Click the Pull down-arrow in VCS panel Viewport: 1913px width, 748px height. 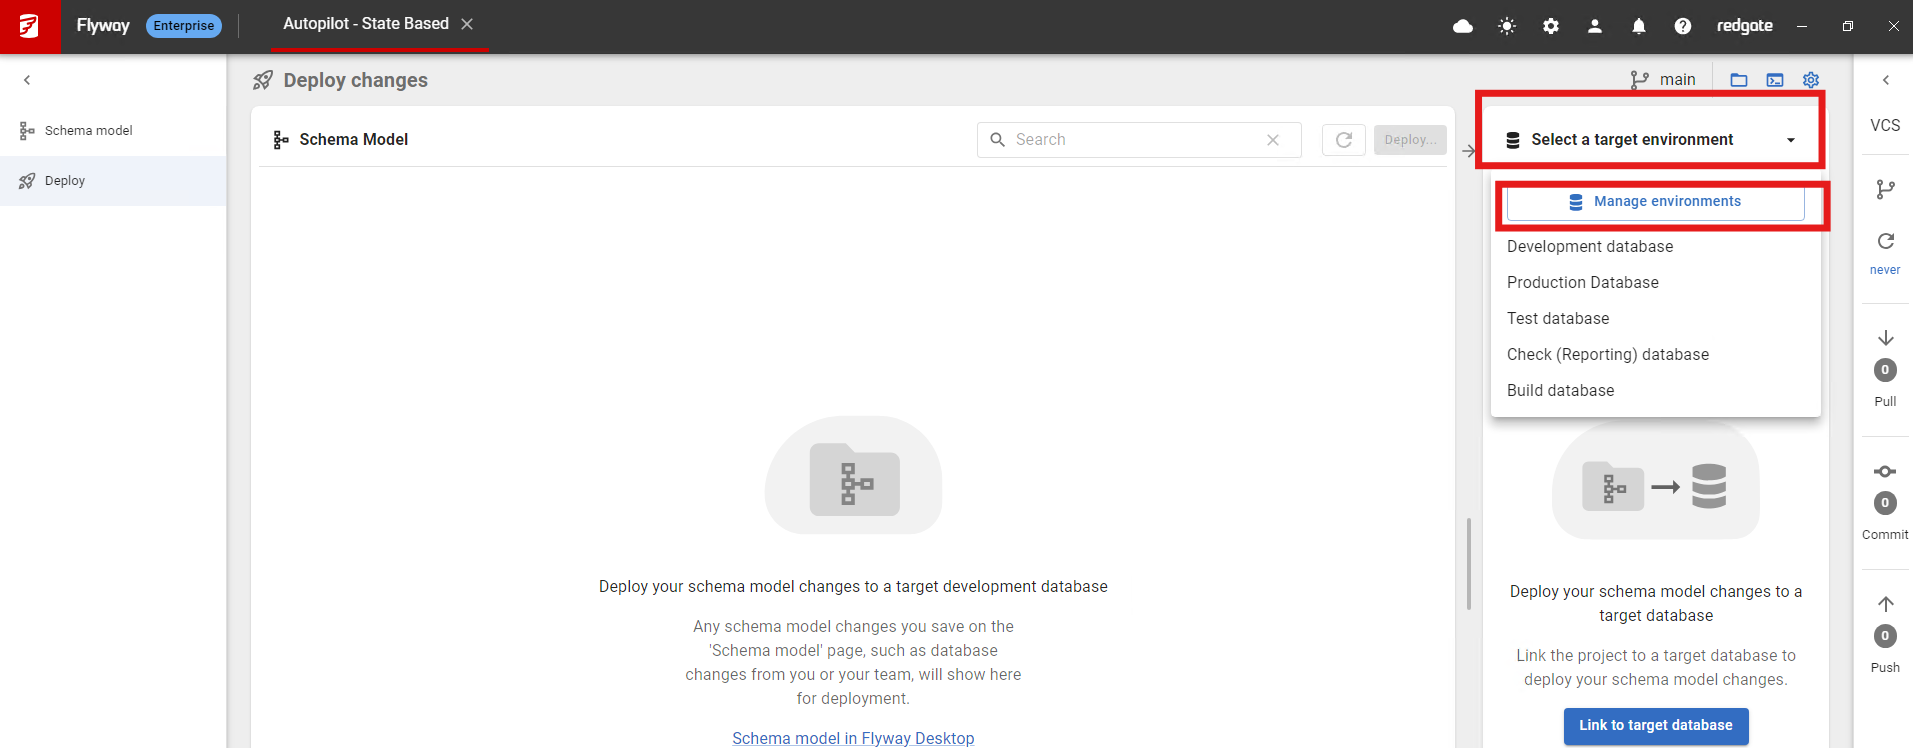coord(1885,338)
